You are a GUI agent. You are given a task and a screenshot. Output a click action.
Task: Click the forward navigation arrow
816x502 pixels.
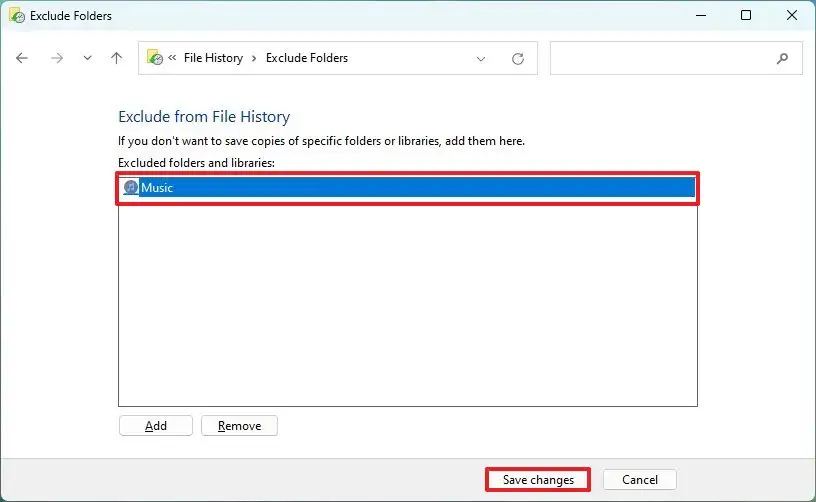57,58
